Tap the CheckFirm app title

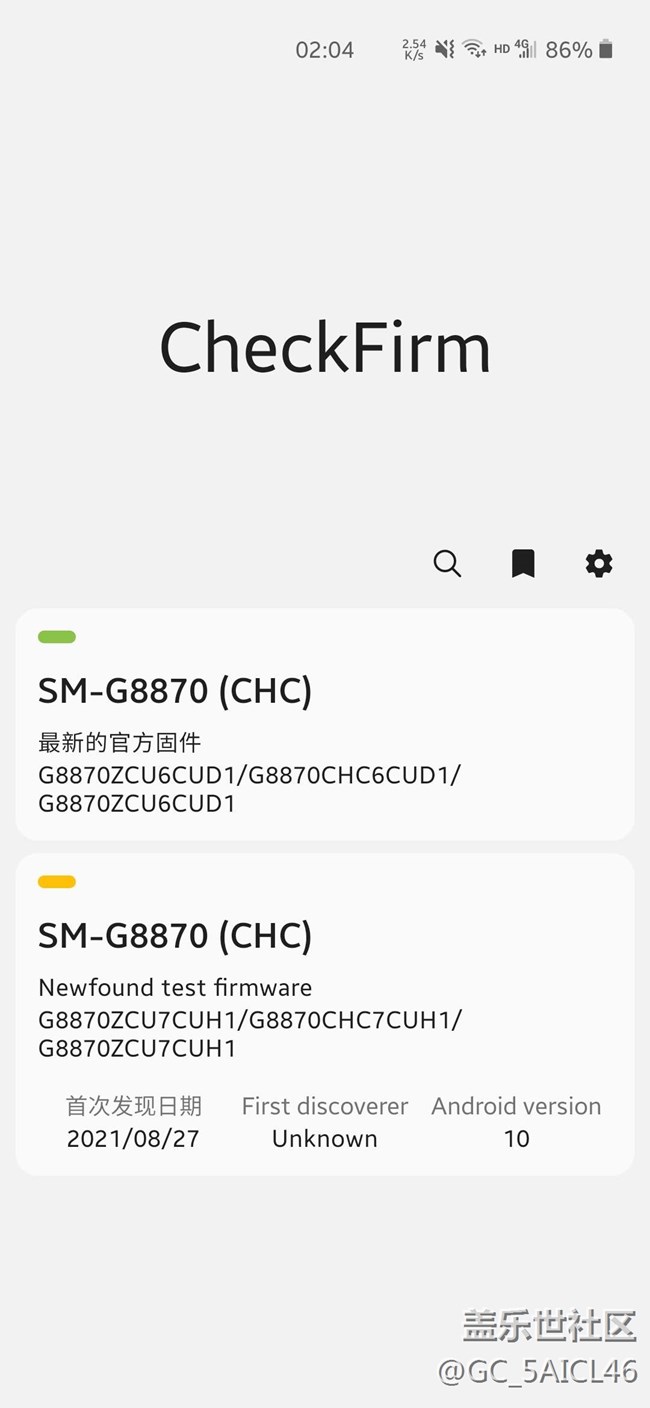coord(325,348)
